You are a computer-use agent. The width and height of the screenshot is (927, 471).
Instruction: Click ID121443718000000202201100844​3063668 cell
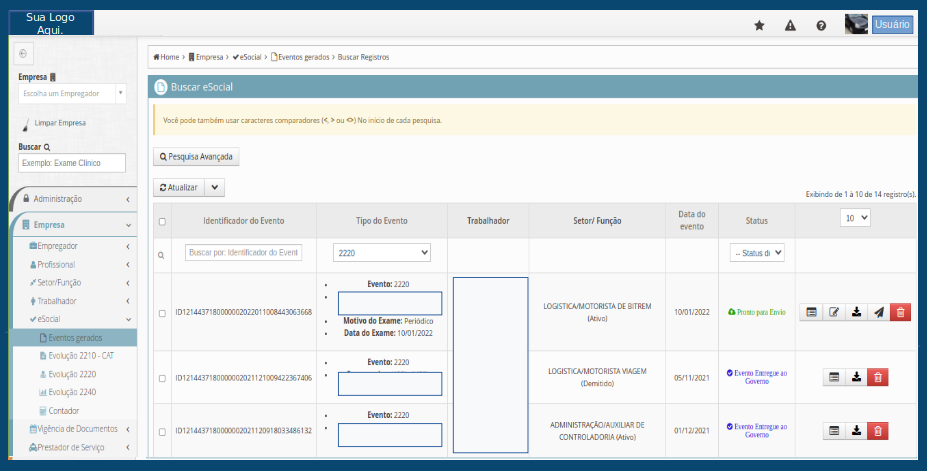[x=244, y=312]
